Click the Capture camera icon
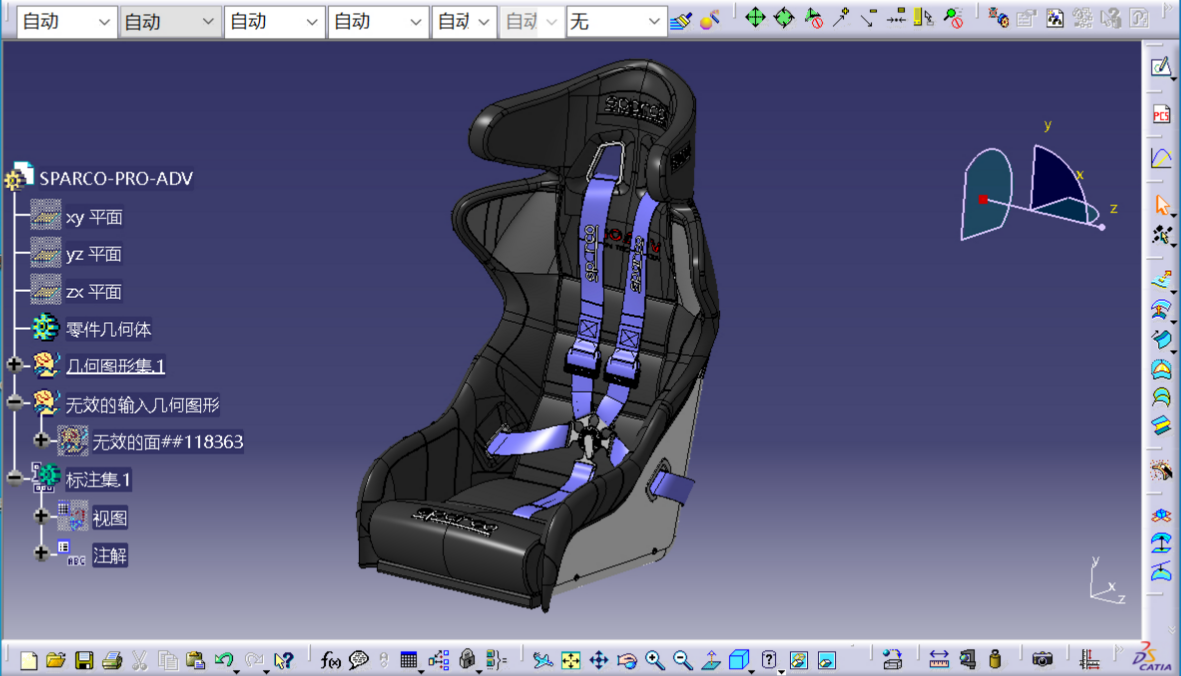The height and width of the screenshot is (676, 1181). point(1042,660)
